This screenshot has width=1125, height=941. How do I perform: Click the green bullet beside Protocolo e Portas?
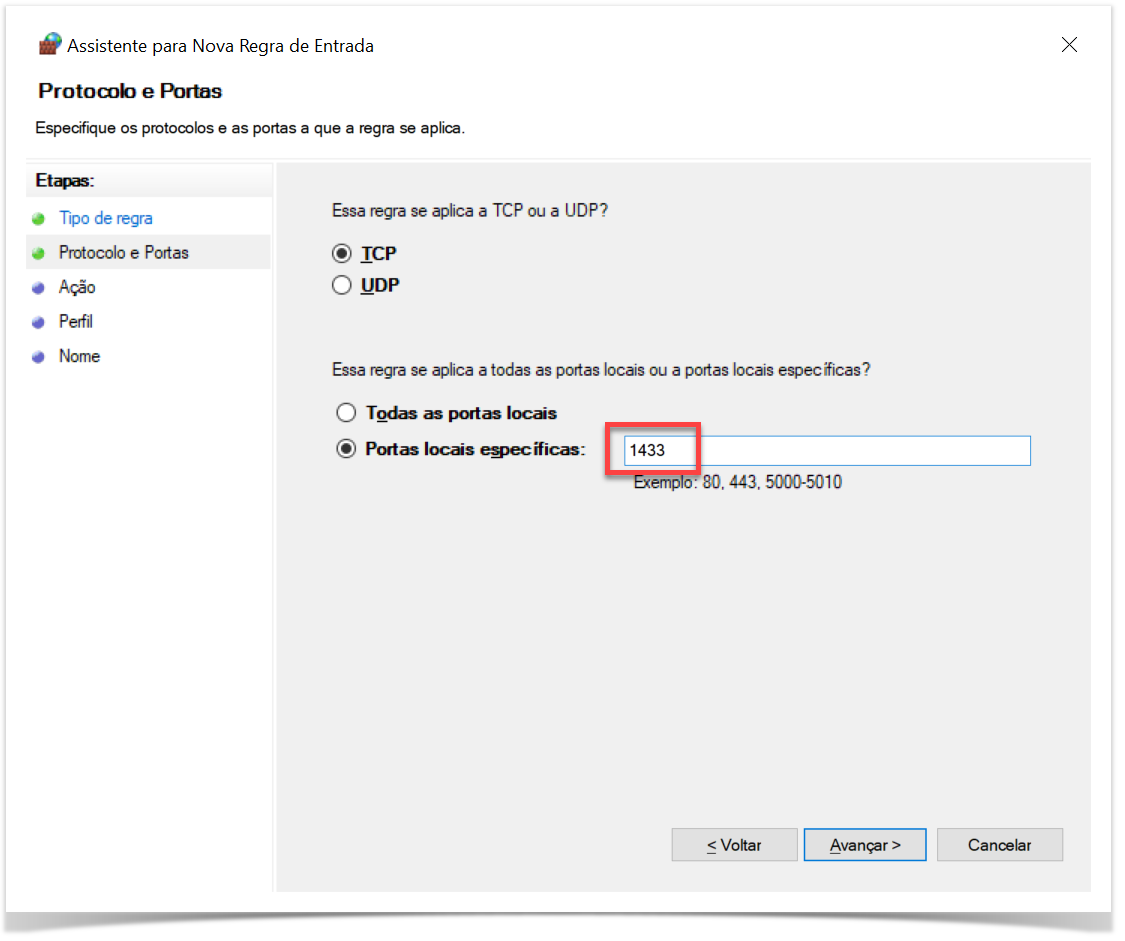39,253
